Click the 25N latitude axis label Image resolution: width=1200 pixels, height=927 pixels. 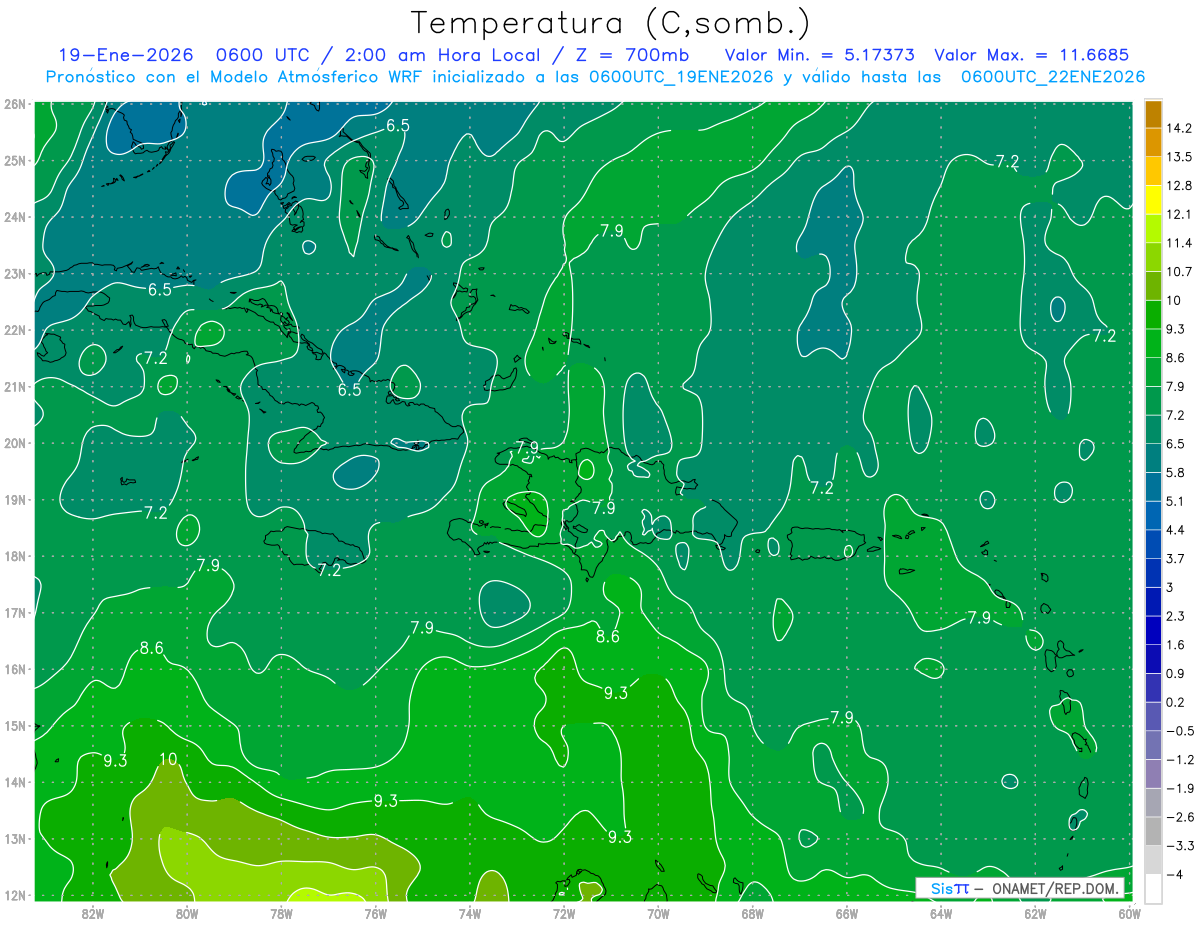(x=14, y=160)
